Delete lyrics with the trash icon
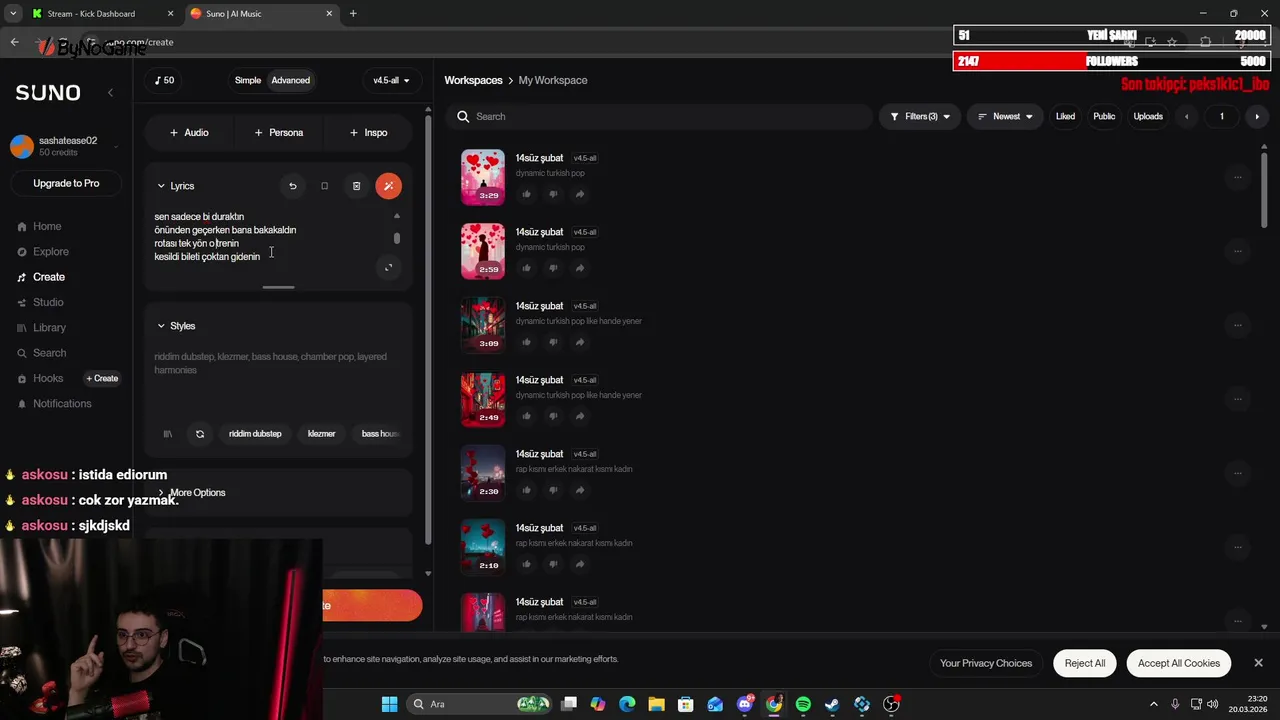The width and height of the screenshot is (1280, 720). coord(356,186)
